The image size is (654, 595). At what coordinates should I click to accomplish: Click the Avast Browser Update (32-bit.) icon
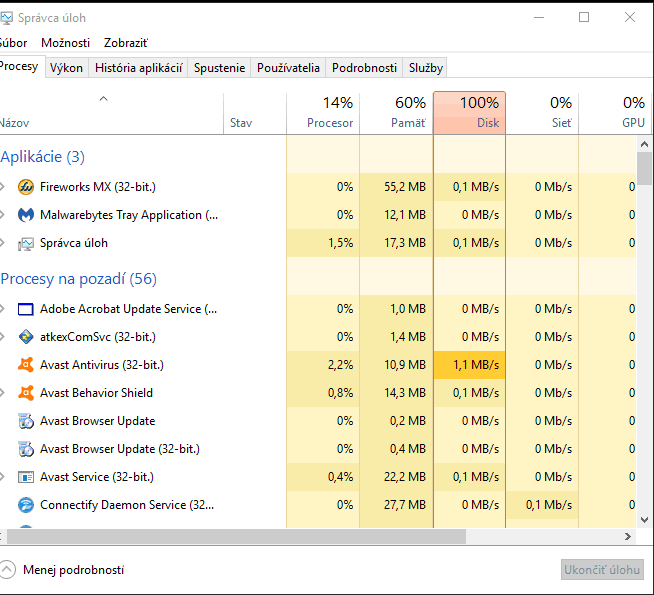coord(26,449)
